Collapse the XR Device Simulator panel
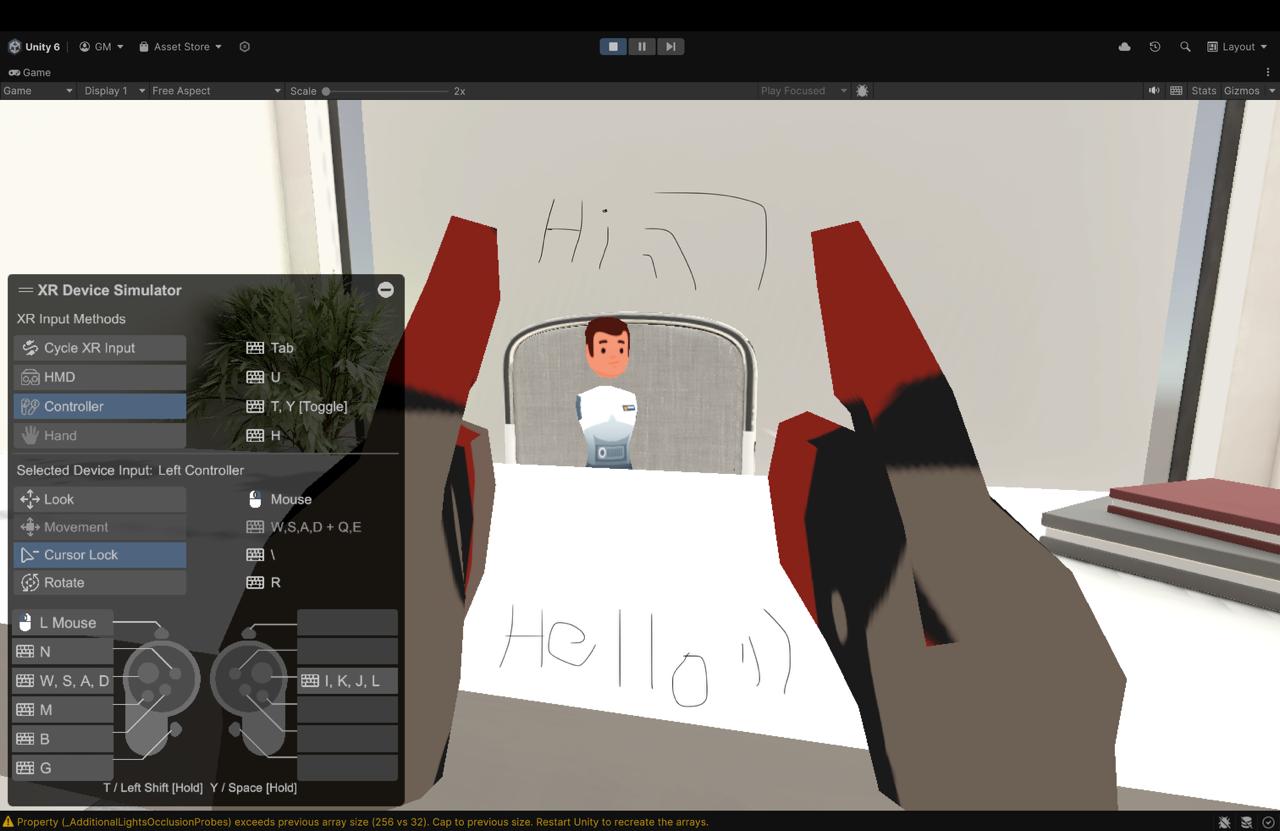 385,290
